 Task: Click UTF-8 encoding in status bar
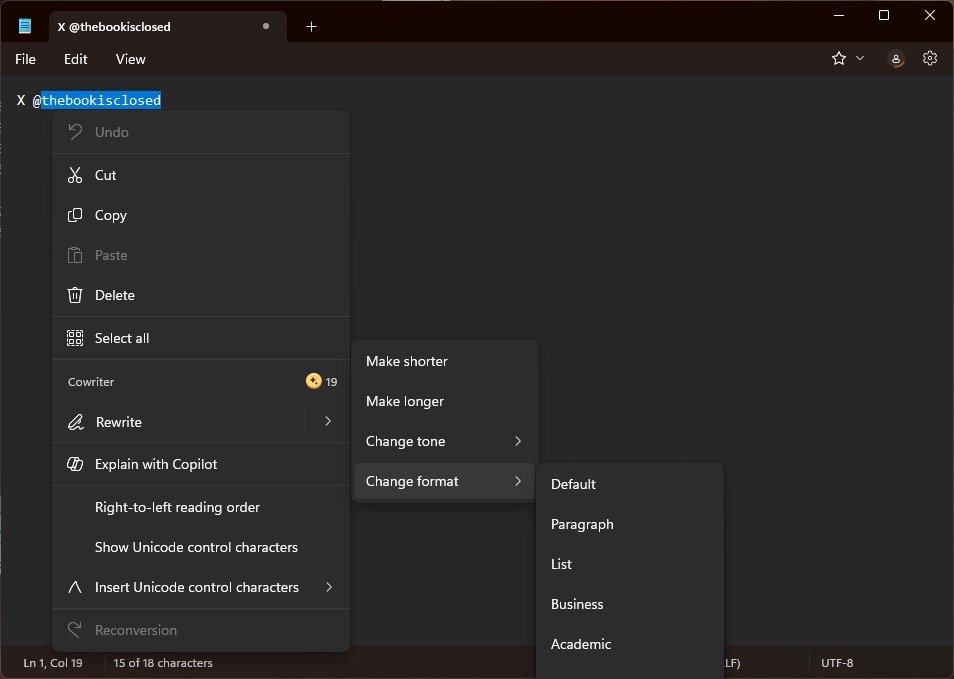[x=837, y=663]
